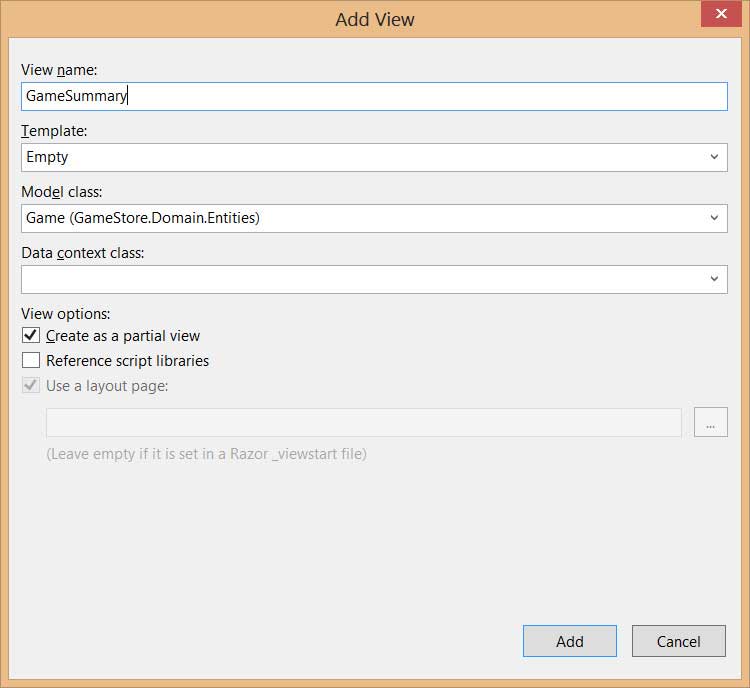Click the 'Add View' dialog title
The width and height of the screenshot is (750, 688).
click(x=375, y=20)
